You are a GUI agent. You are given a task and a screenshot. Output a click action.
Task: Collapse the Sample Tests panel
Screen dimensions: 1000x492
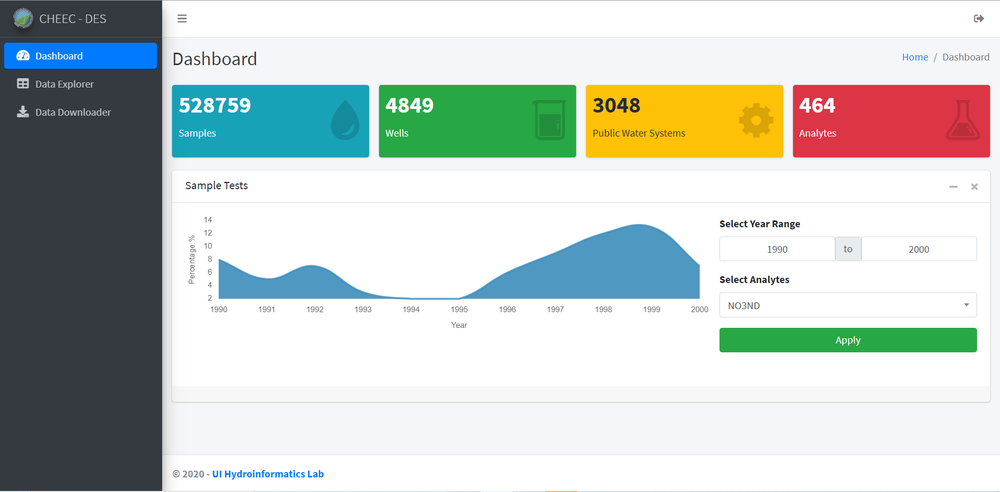coord(953,186)
